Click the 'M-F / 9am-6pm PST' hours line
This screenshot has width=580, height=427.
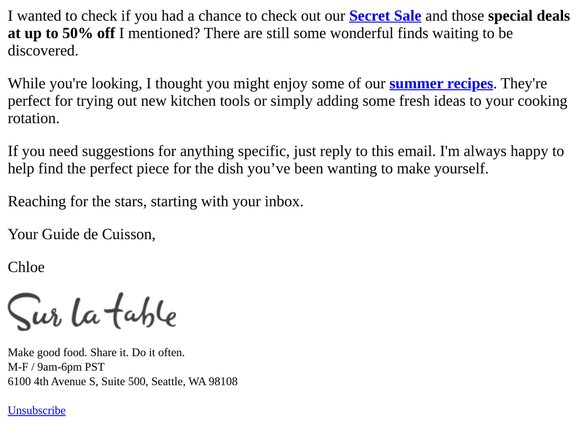[x=56, y=367]
